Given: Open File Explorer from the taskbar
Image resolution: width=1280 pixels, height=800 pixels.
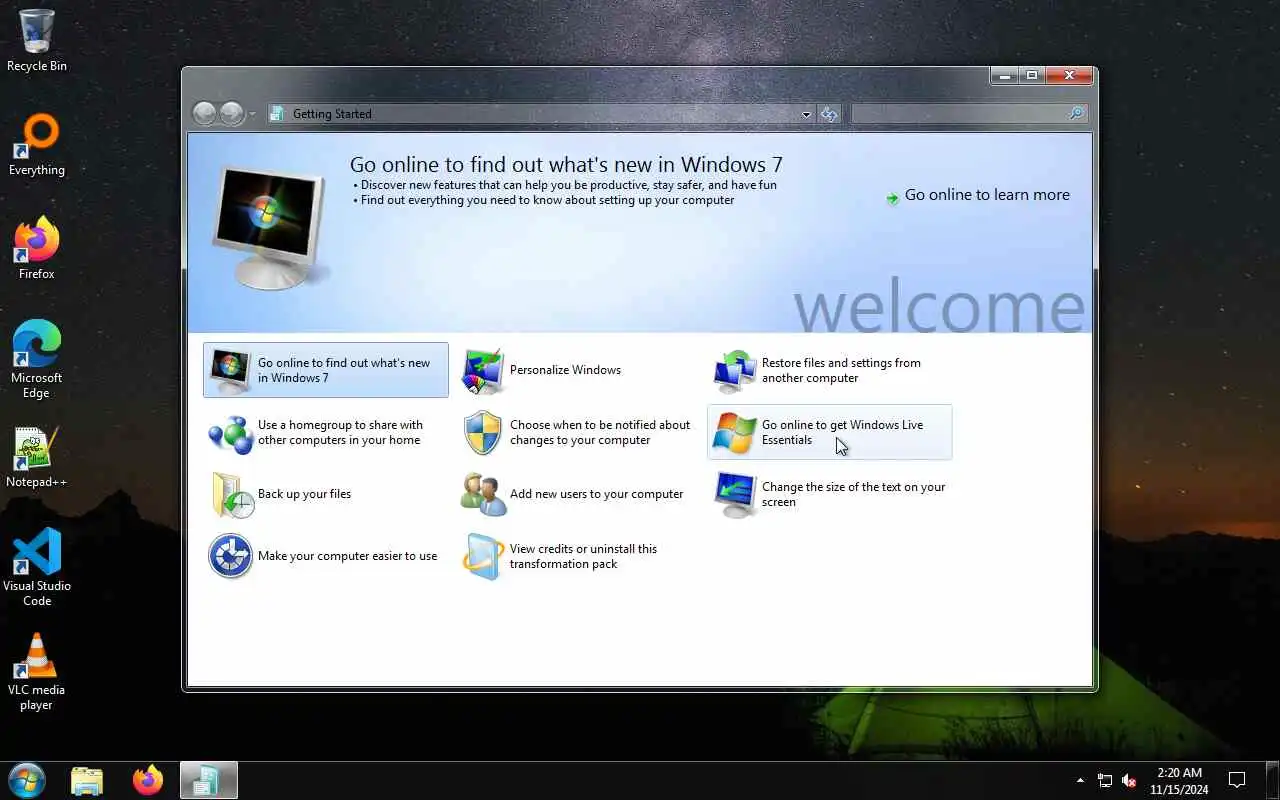Looking at the screenshot, I should coord(87,780).
